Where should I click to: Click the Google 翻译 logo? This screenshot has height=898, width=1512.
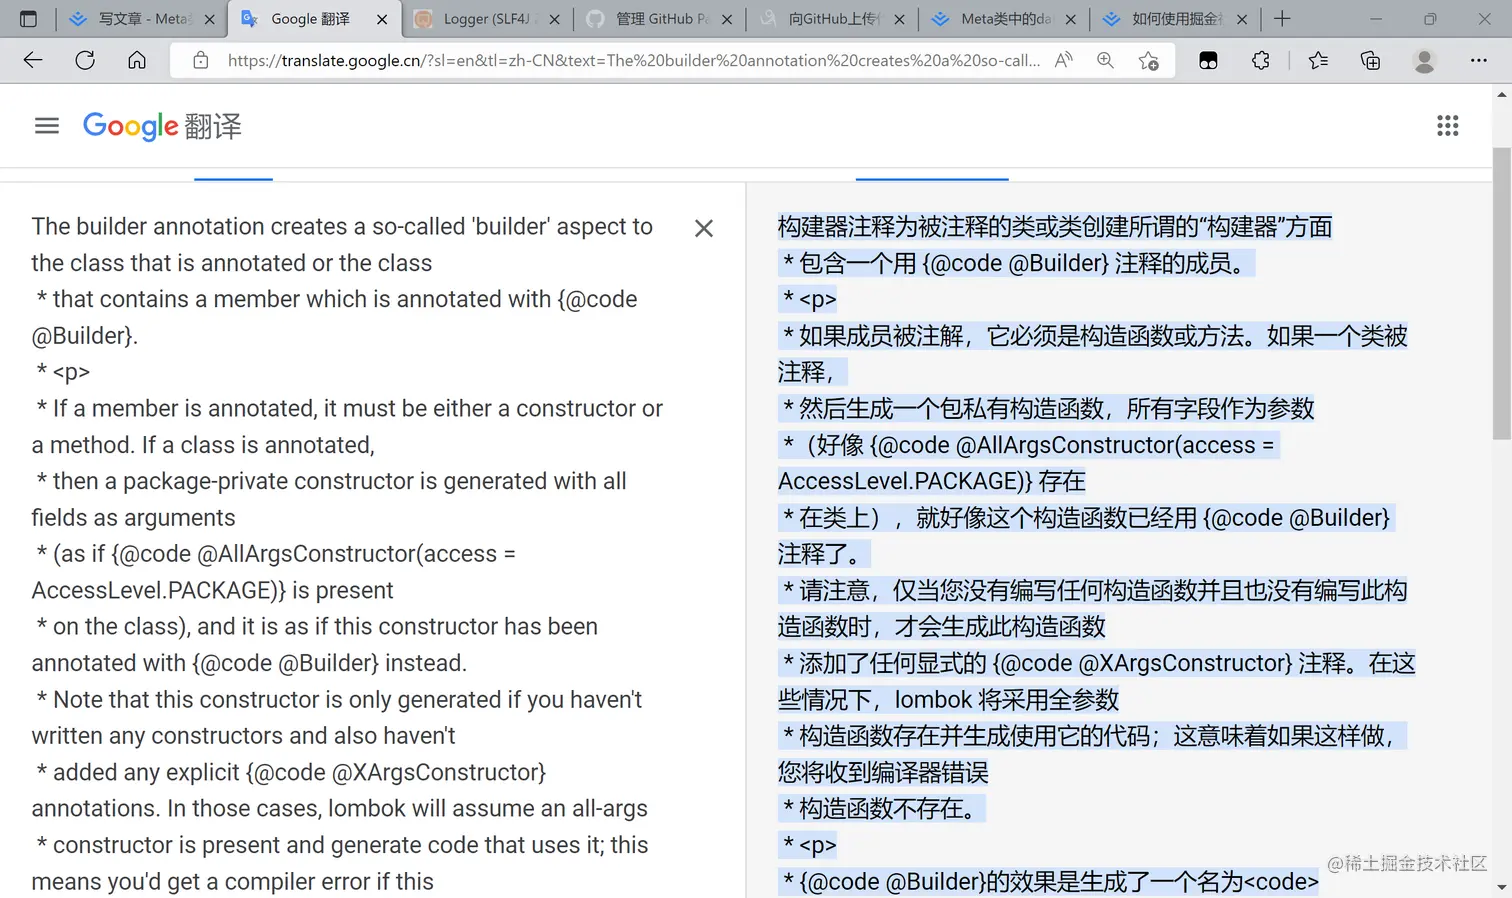162,126
